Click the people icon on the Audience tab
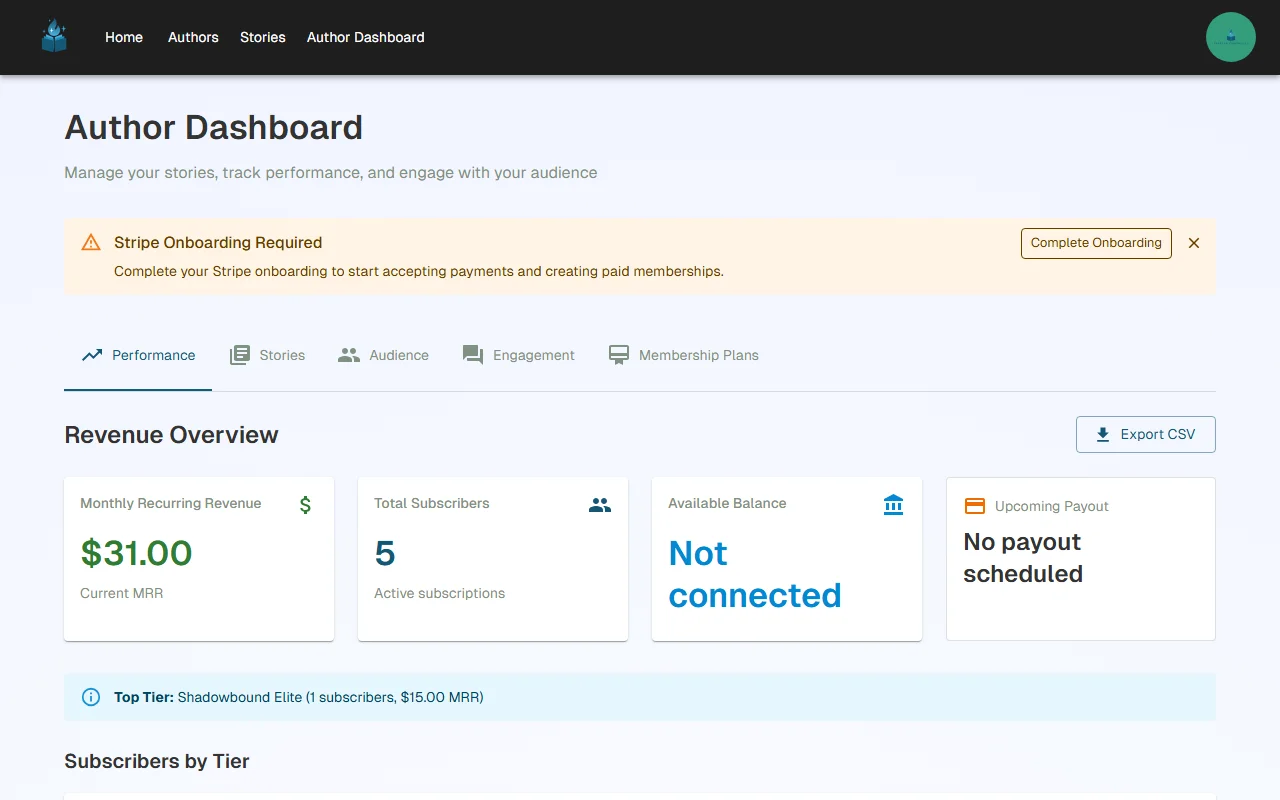Screen dimensions: 1280x800 click(349, 354)
